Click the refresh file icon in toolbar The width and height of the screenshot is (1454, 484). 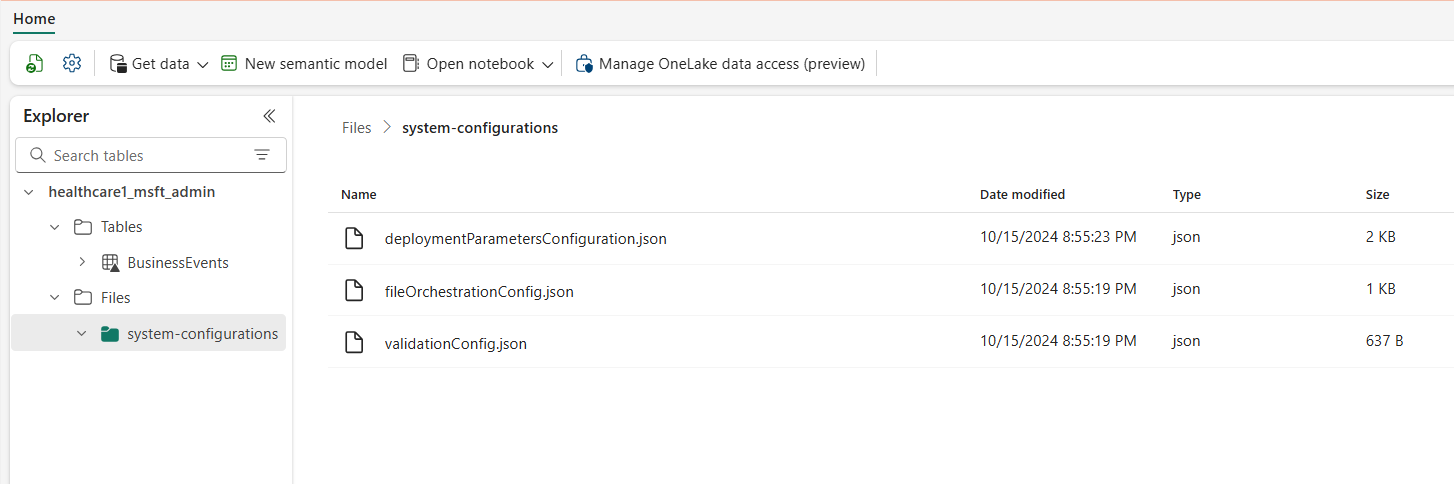[35, 64]
